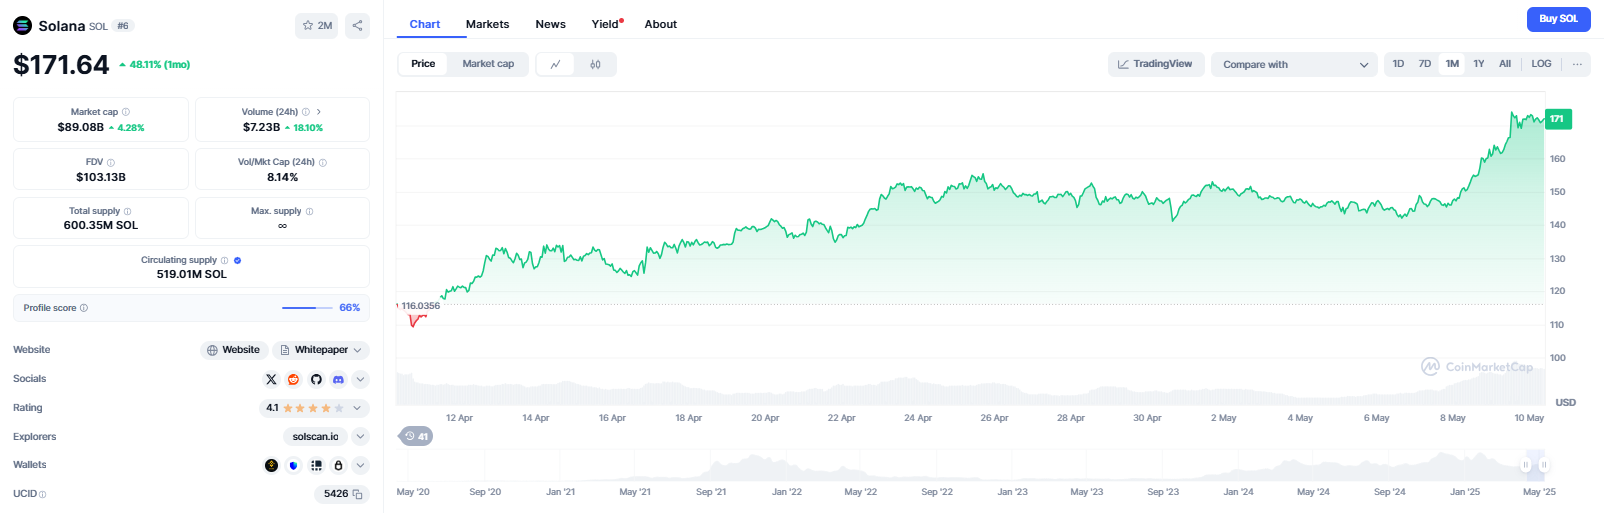Viewport: 1604px width, 513px height.
Task: Set chart range to 1D
Action: pyautogui.click(x=1398, y=64)
